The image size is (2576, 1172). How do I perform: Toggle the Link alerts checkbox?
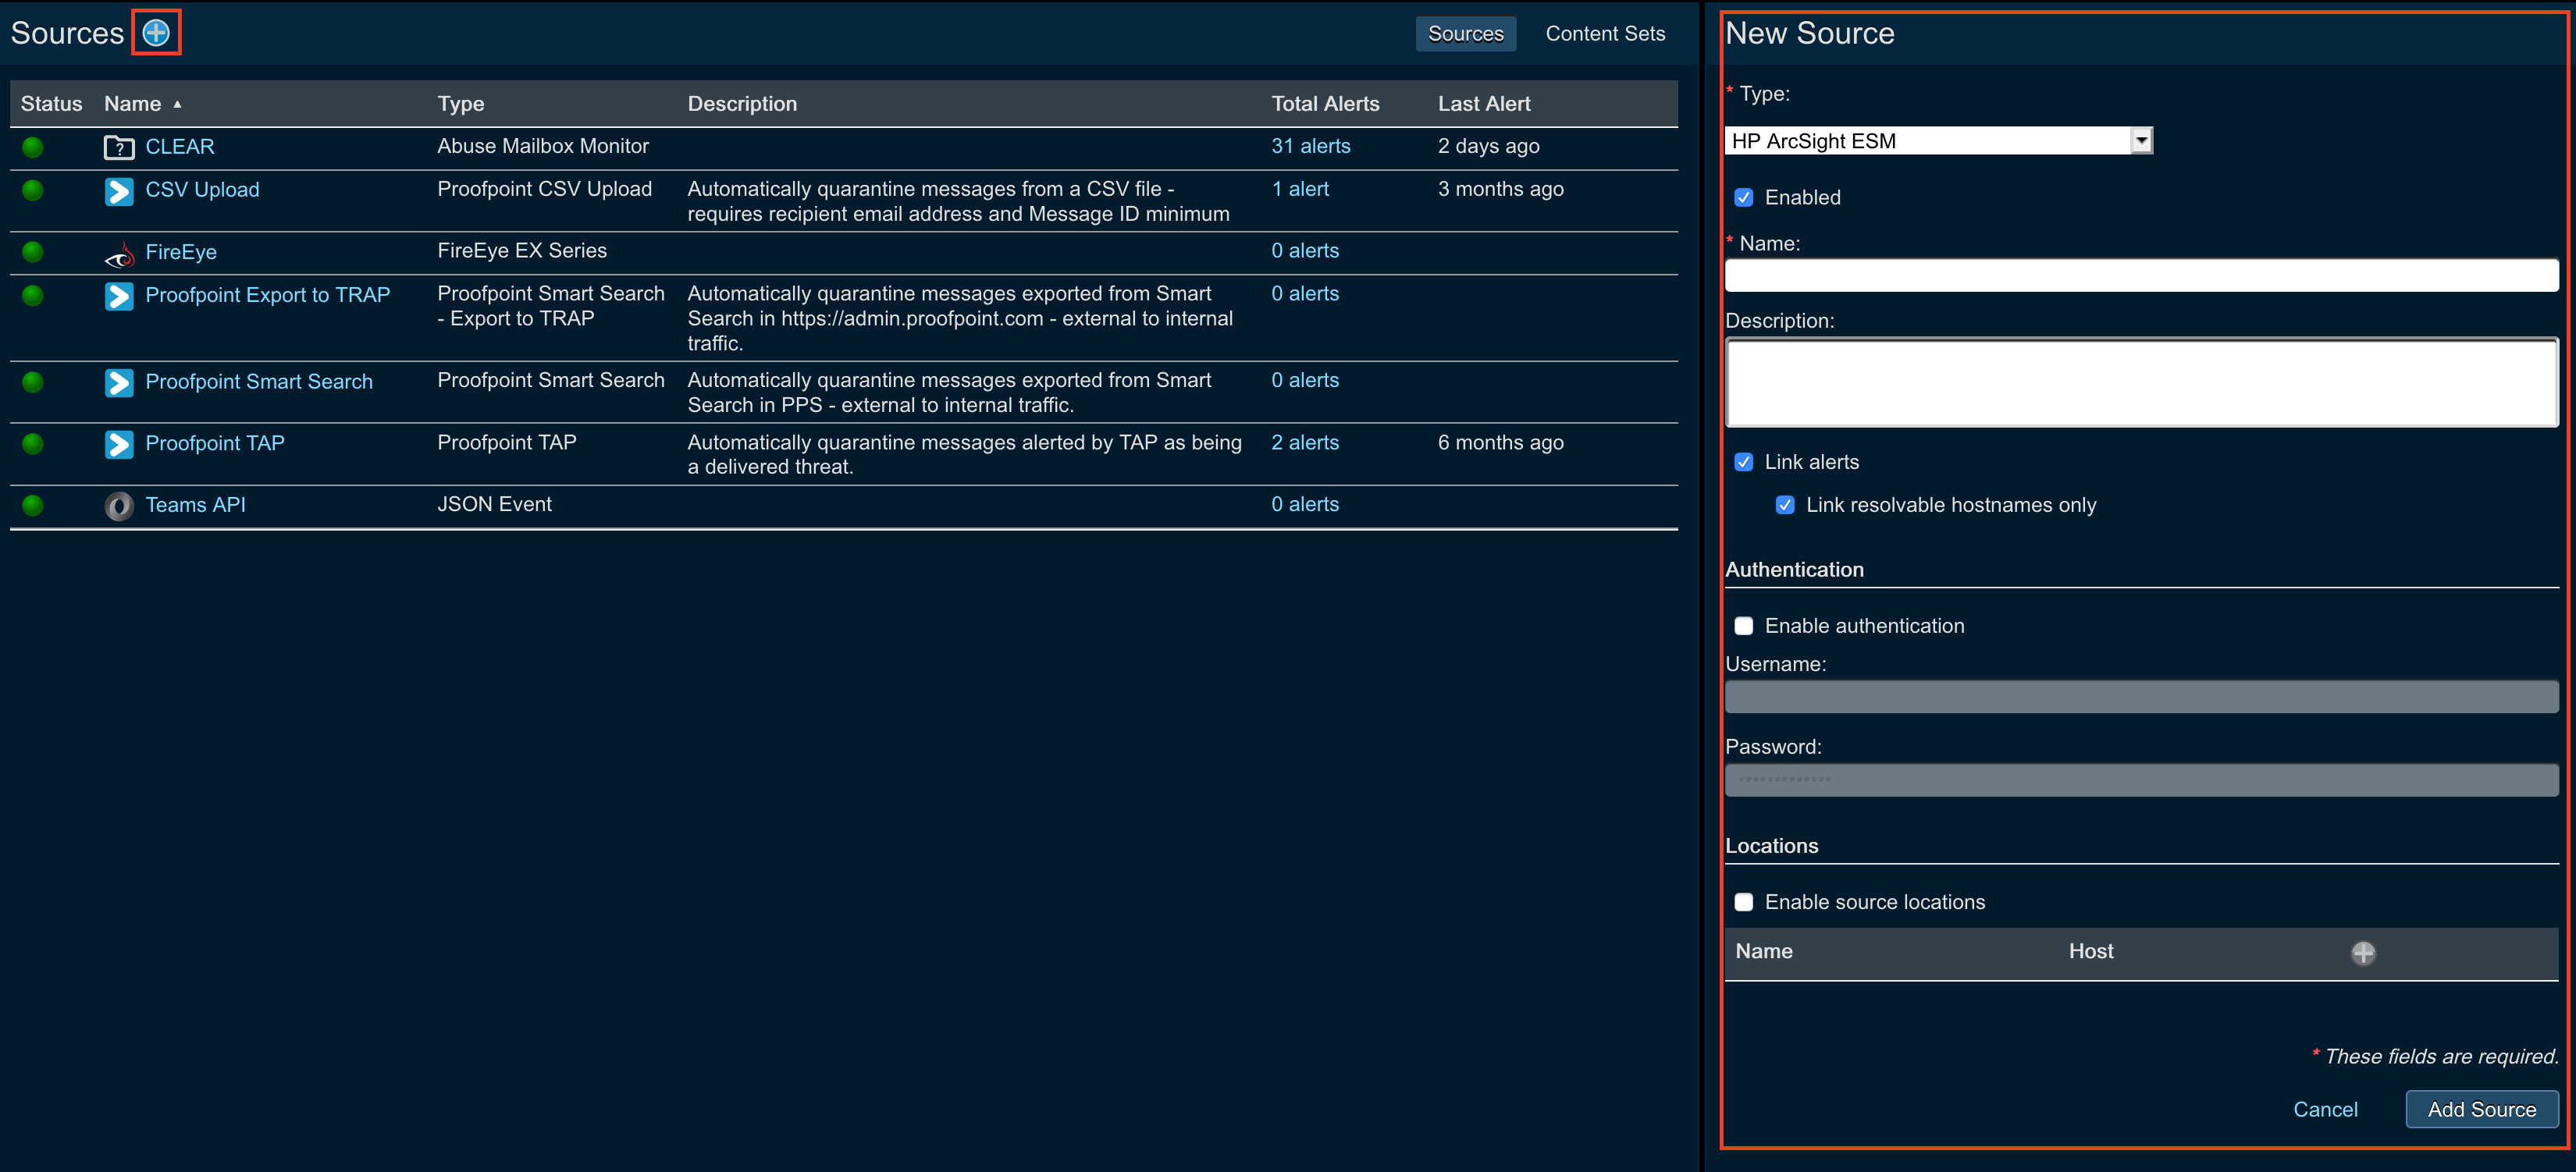coord(1743,462)
